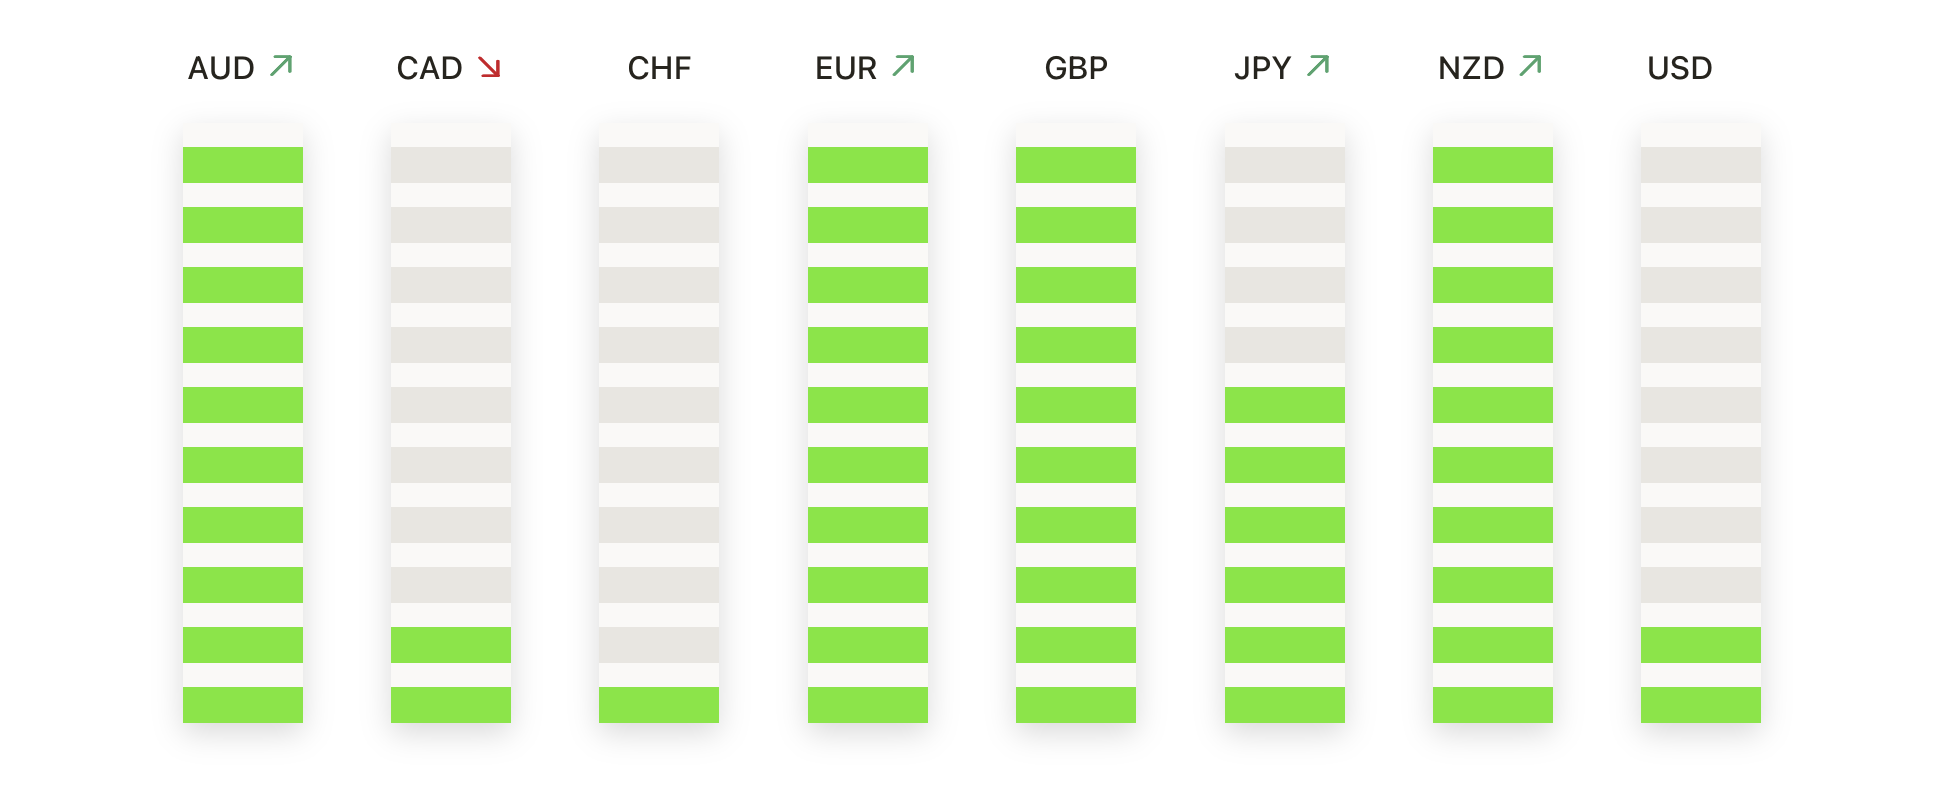Open the NZD currency label

click(1471, 68)
